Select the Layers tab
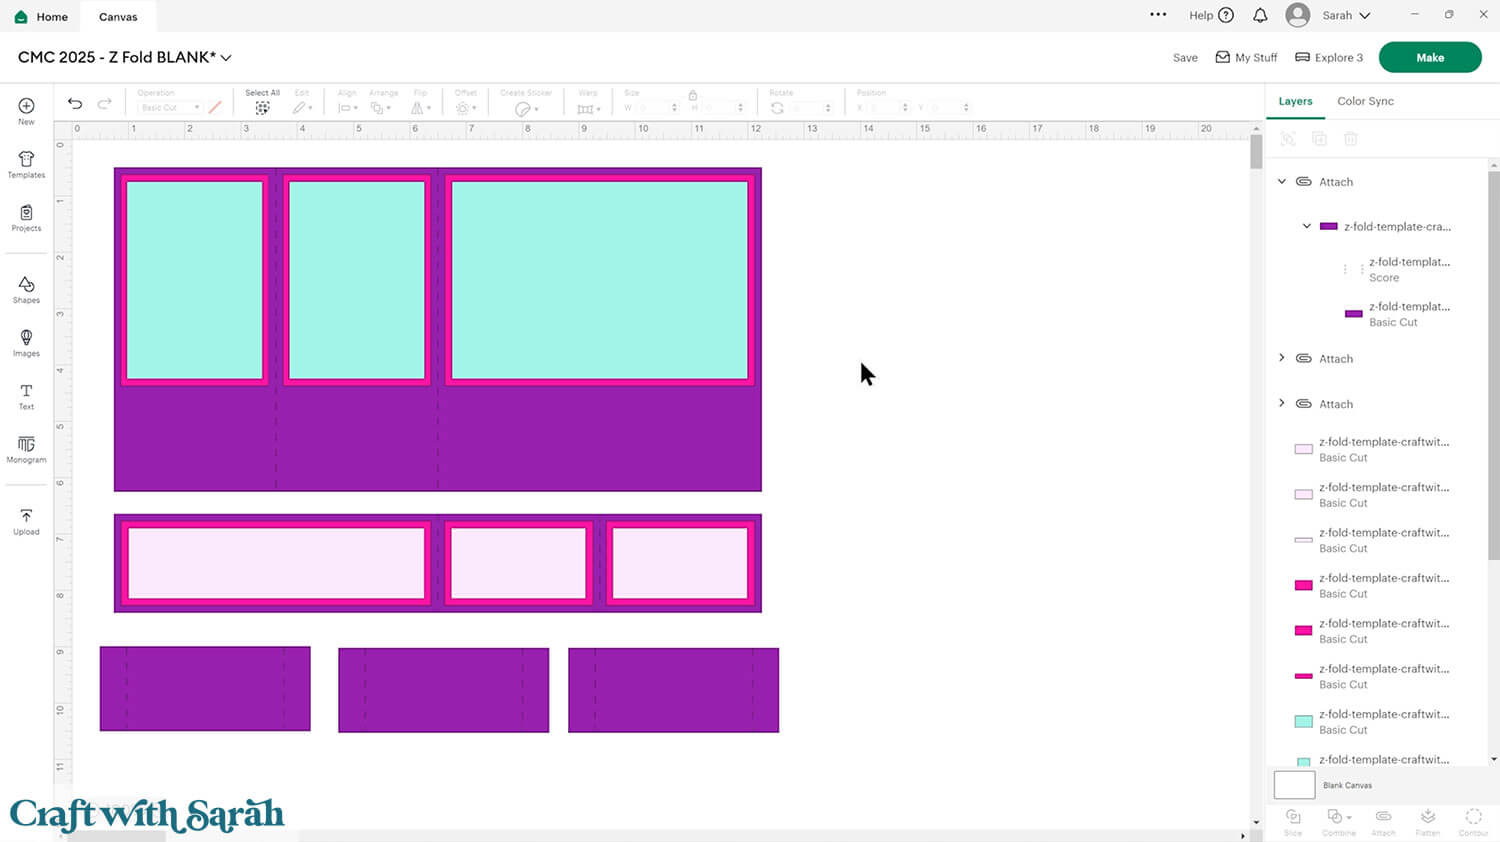 [x=1295, y=101]
